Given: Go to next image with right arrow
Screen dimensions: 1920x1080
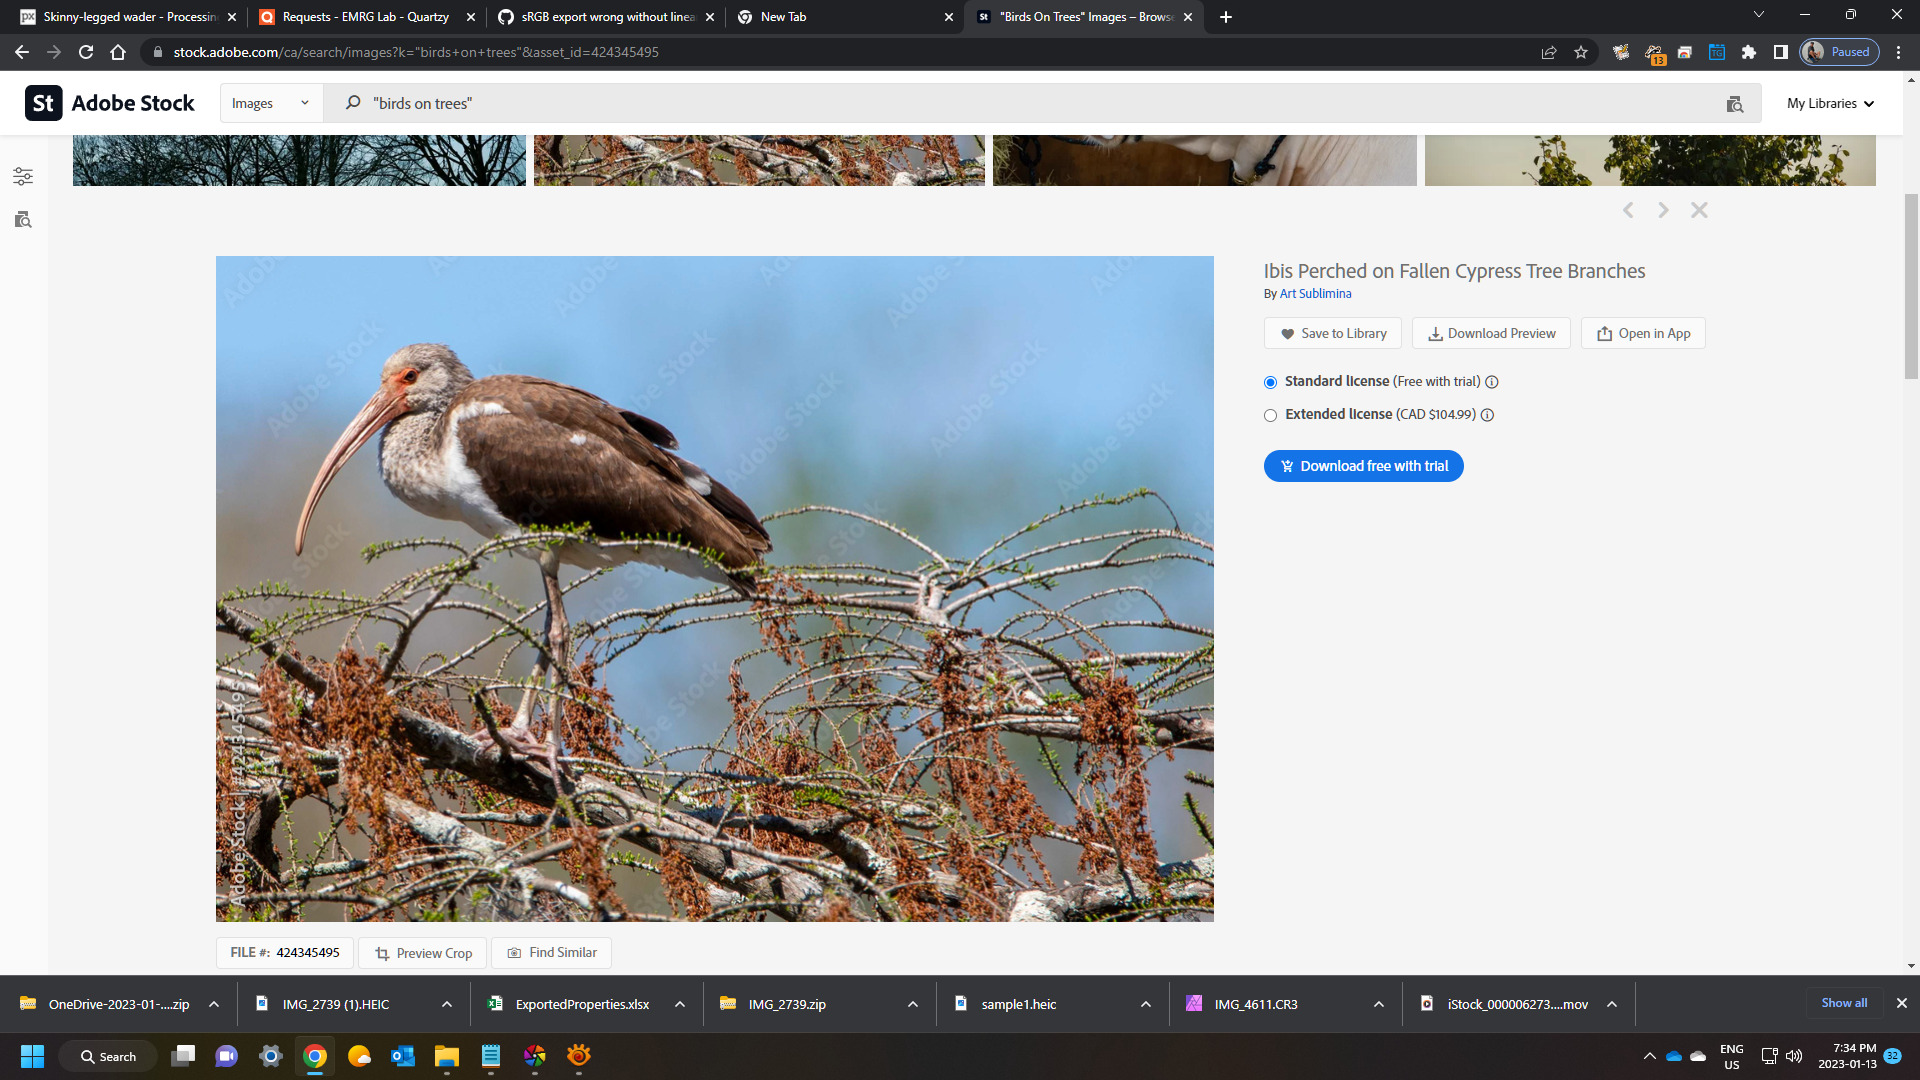Looking at the screenshot, I should [1663, 210].
